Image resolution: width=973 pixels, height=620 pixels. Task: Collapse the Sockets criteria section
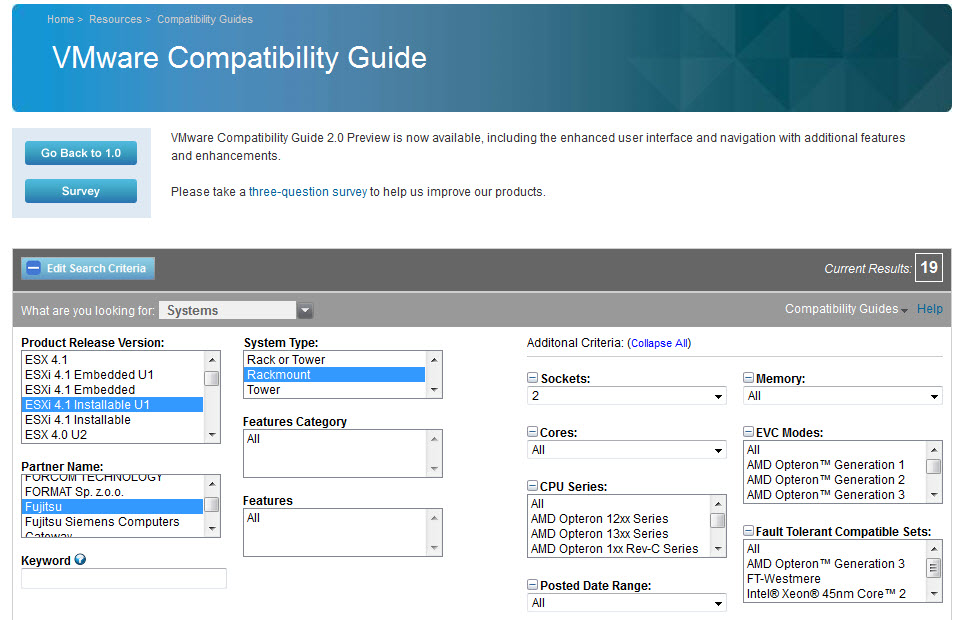(x=532, y=378)
